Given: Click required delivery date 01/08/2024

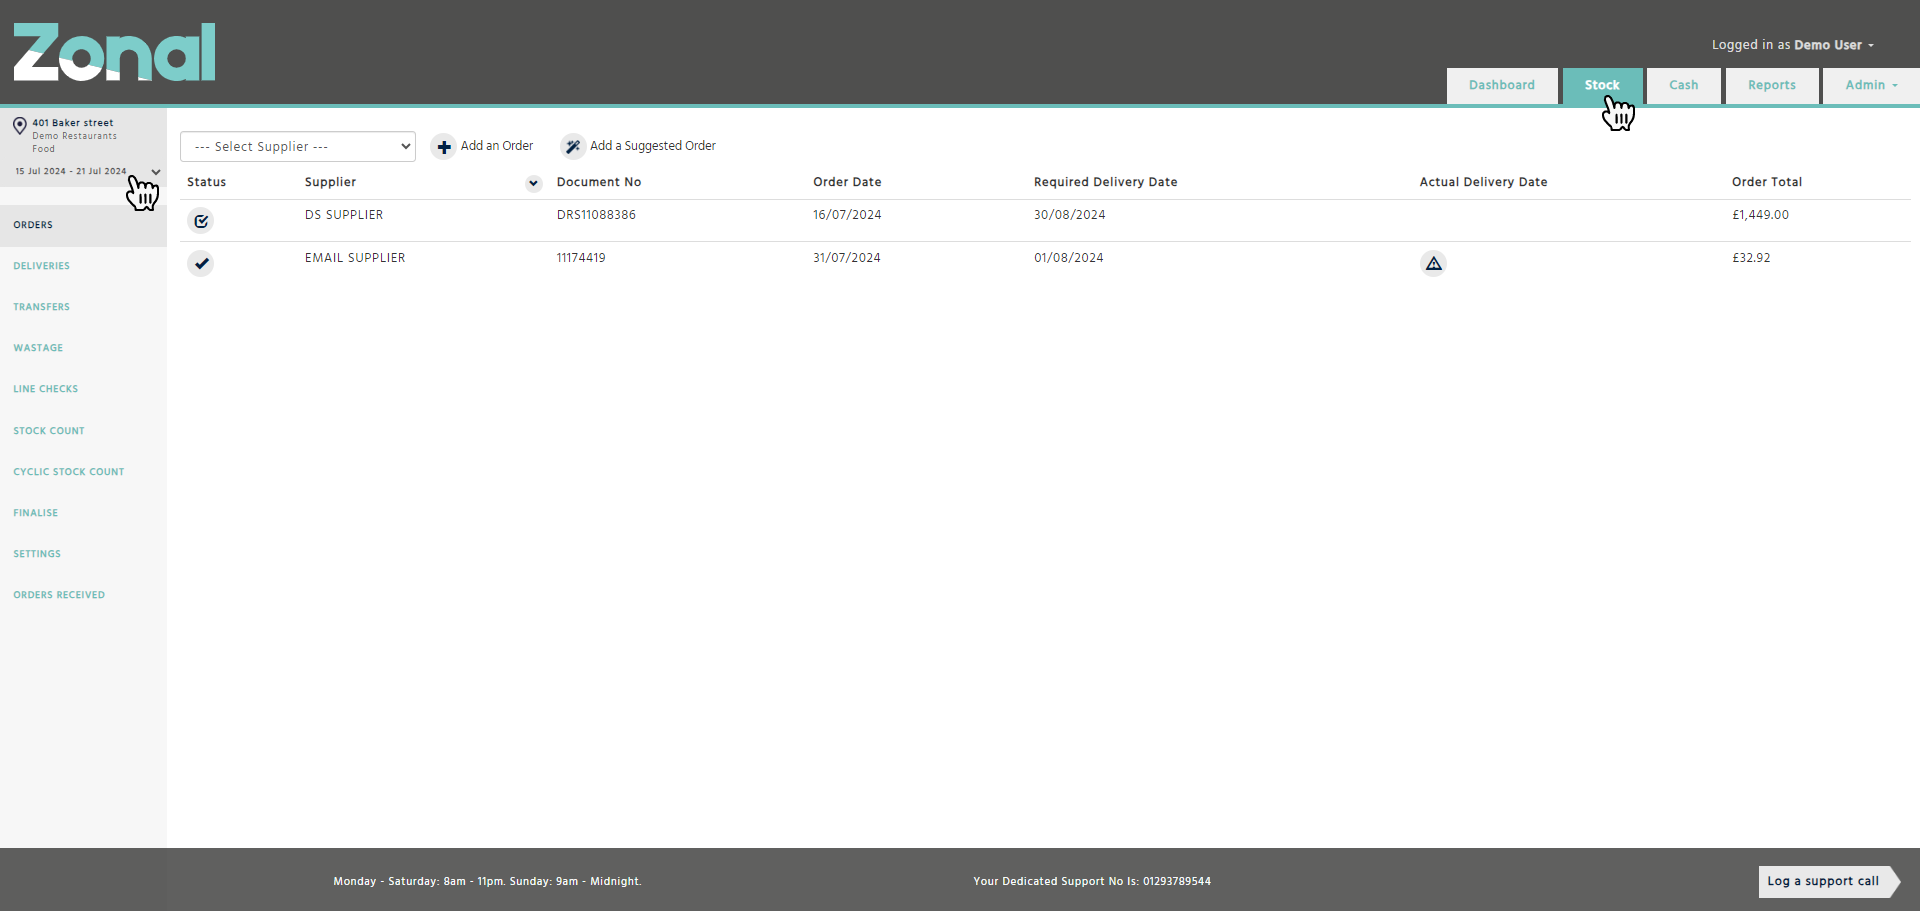Looking at the screenshot, I should [1069, 258].
